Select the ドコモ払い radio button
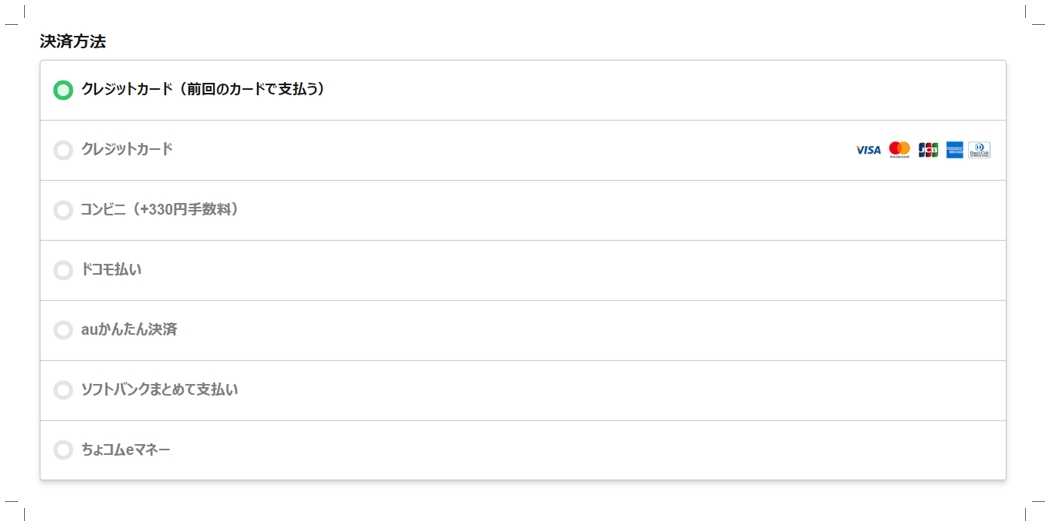The image size is (1050, 526). (63, 270)
